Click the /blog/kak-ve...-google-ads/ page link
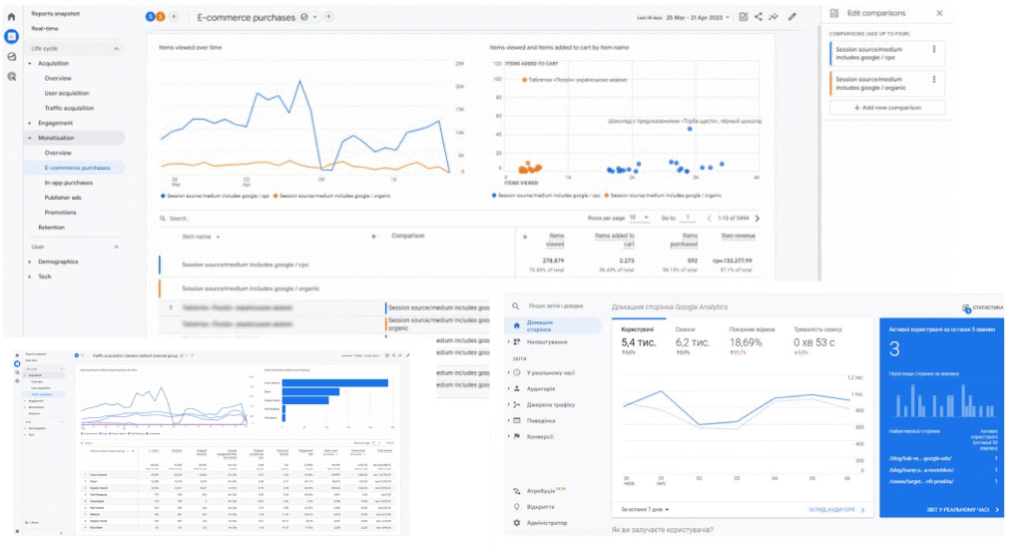 coord(920,458)
